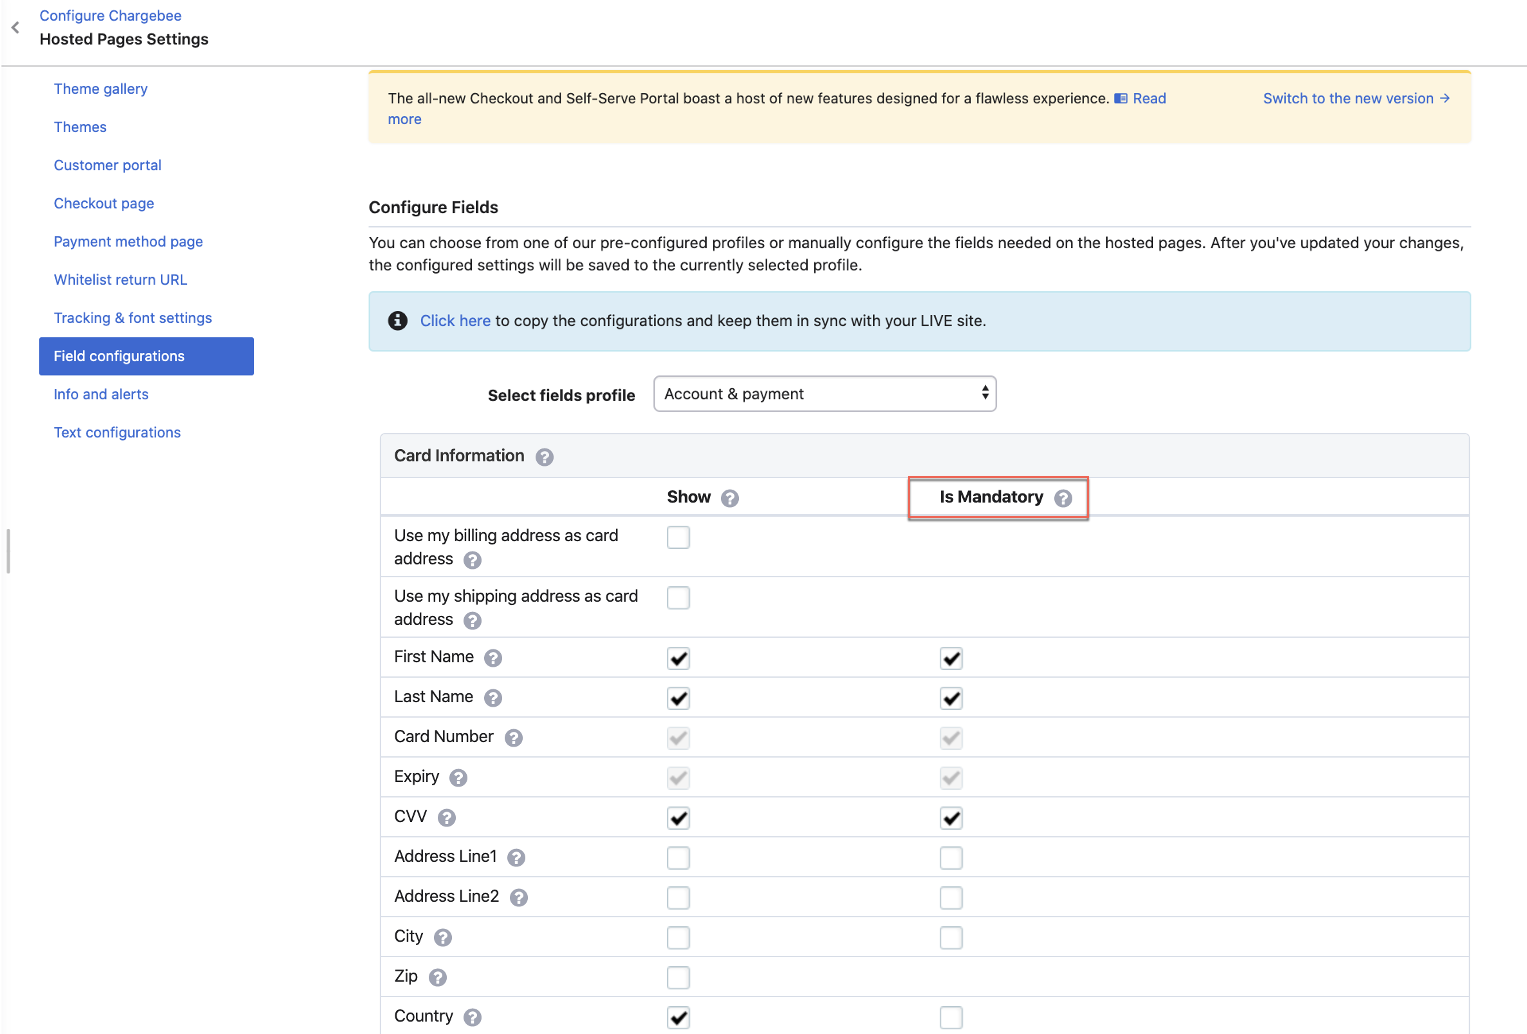Show help for the Country field

tap(473, 1017)
